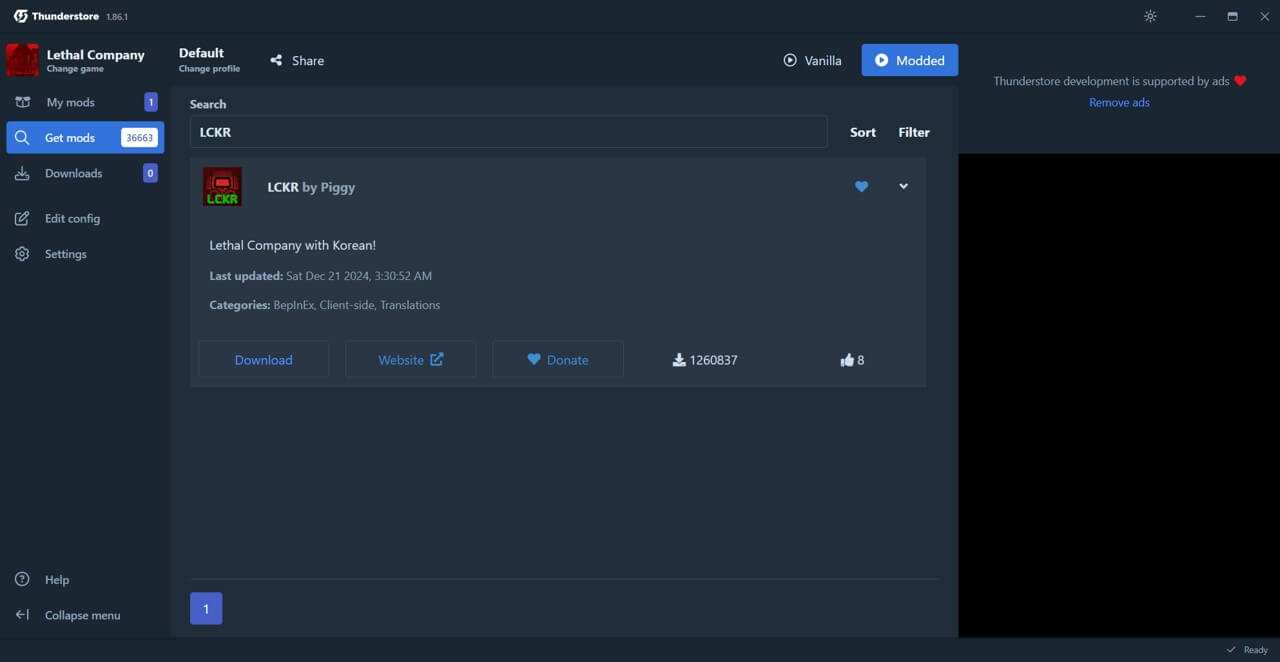Click the question mark icon beside Help

click(22, 580)
